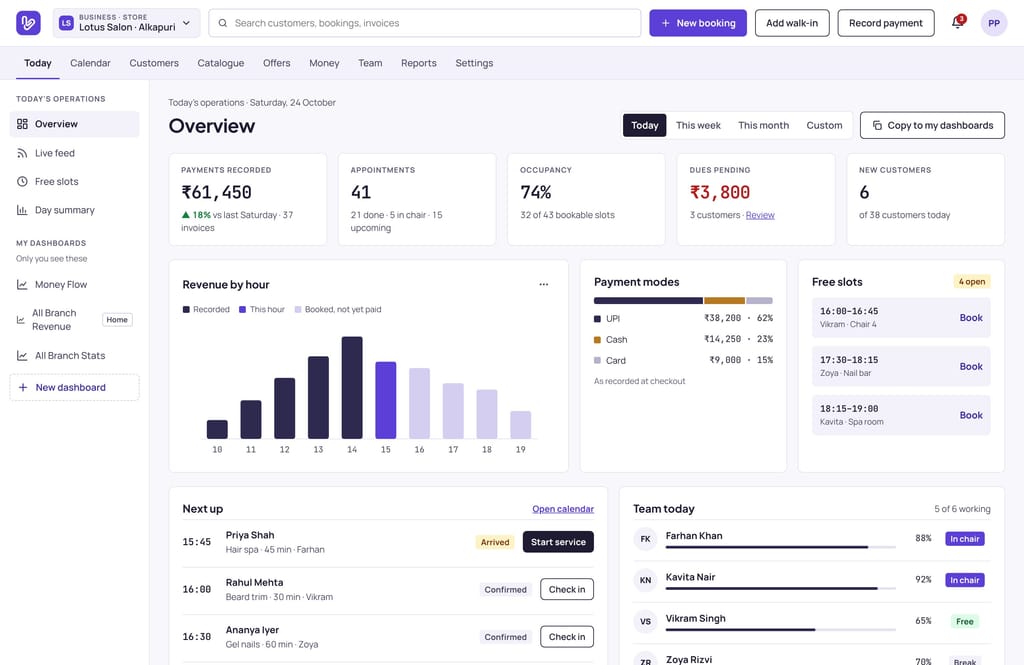Switch range to This month
Viewport: 1024px width, 665px height.
[x=763, y=125]
